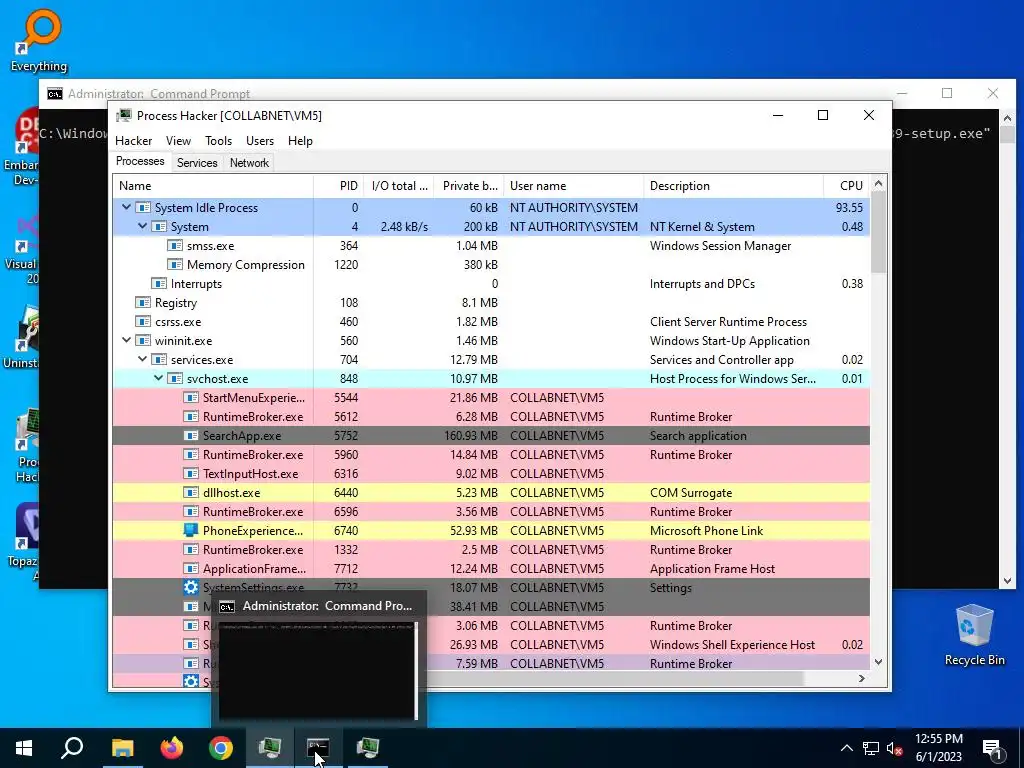Select the Processes tab

coord(140,161)
